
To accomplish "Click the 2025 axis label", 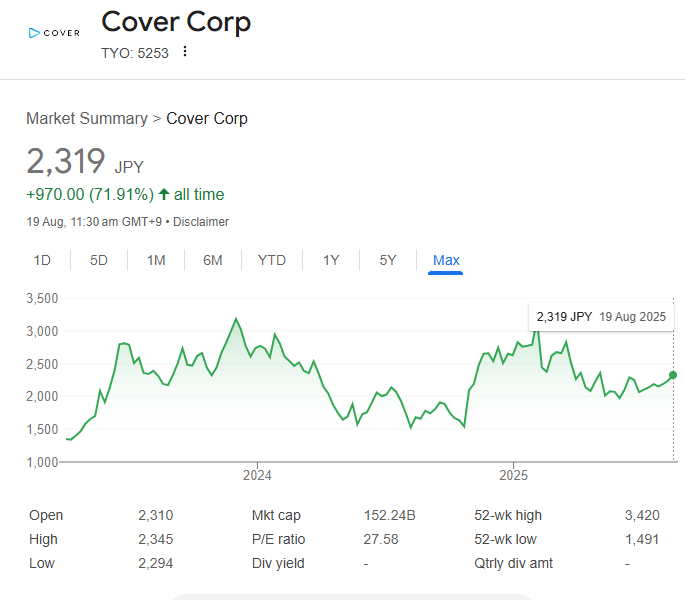I will pyautogui.click(x=513, y=475).
